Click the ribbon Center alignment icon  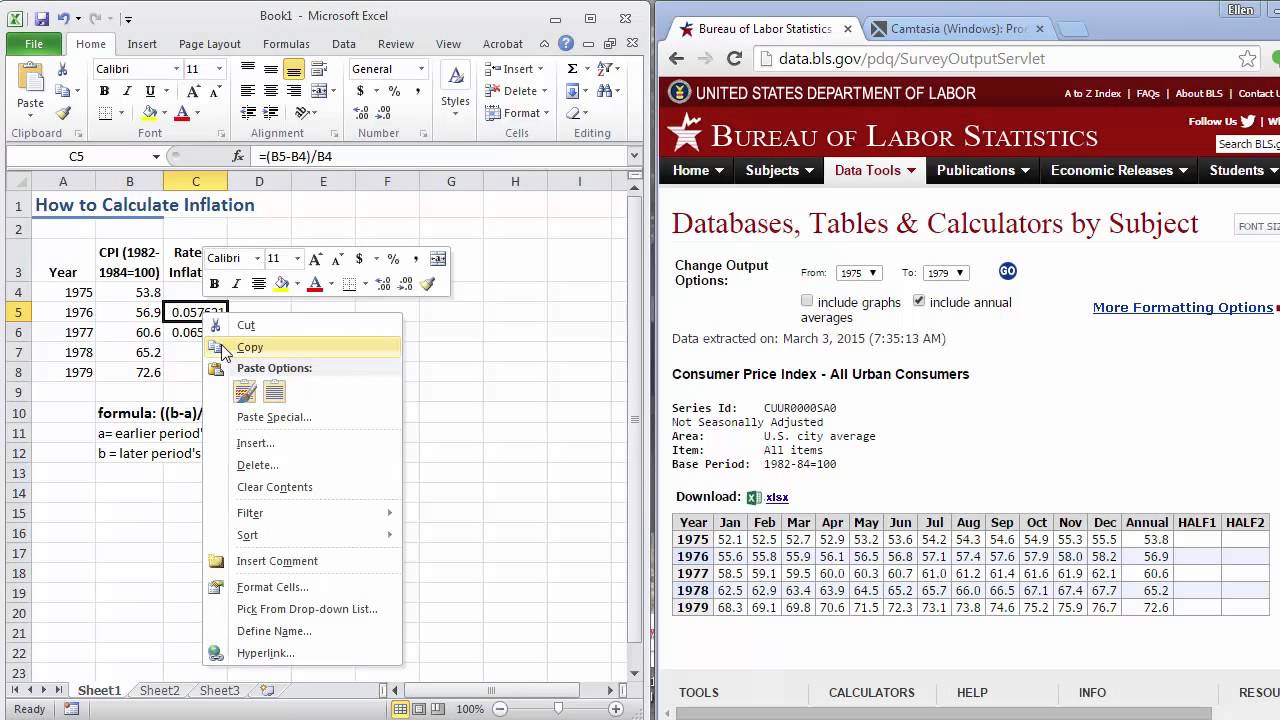tap(270, 91)
